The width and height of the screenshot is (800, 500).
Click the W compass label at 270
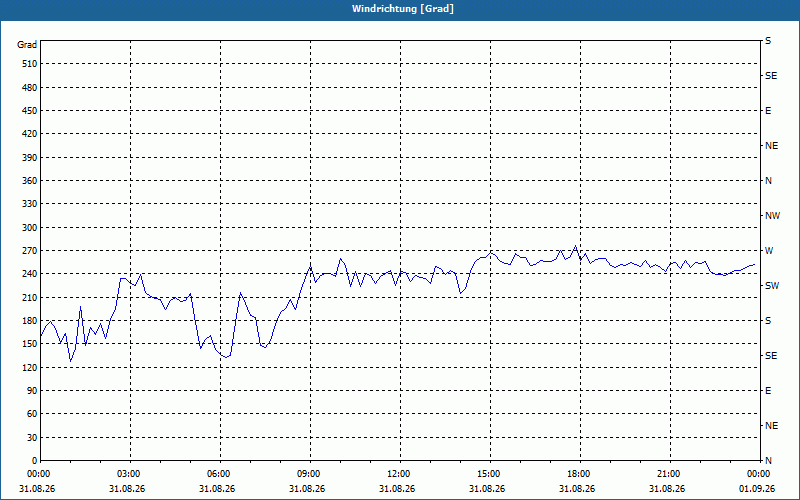(769, 251)
